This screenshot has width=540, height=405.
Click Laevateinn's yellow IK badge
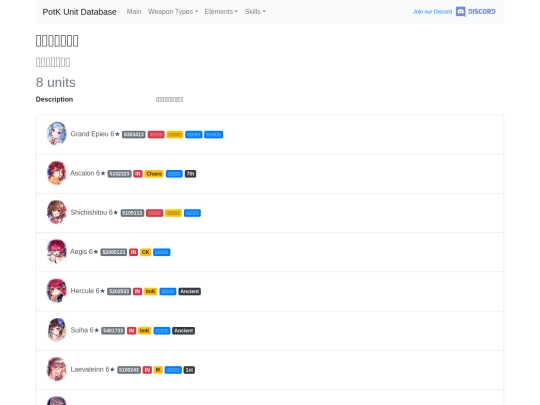click(x=158, y=370)
